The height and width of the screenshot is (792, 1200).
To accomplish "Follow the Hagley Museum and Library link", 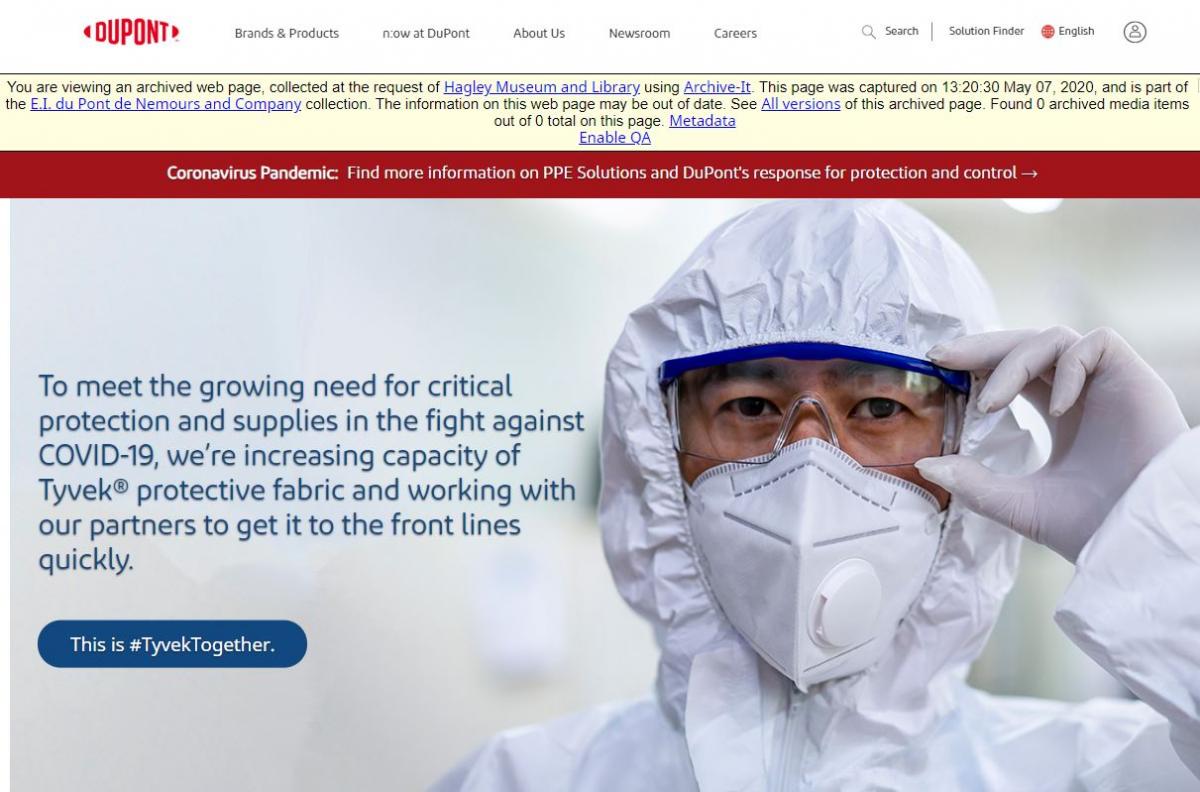I will [542, 87].
